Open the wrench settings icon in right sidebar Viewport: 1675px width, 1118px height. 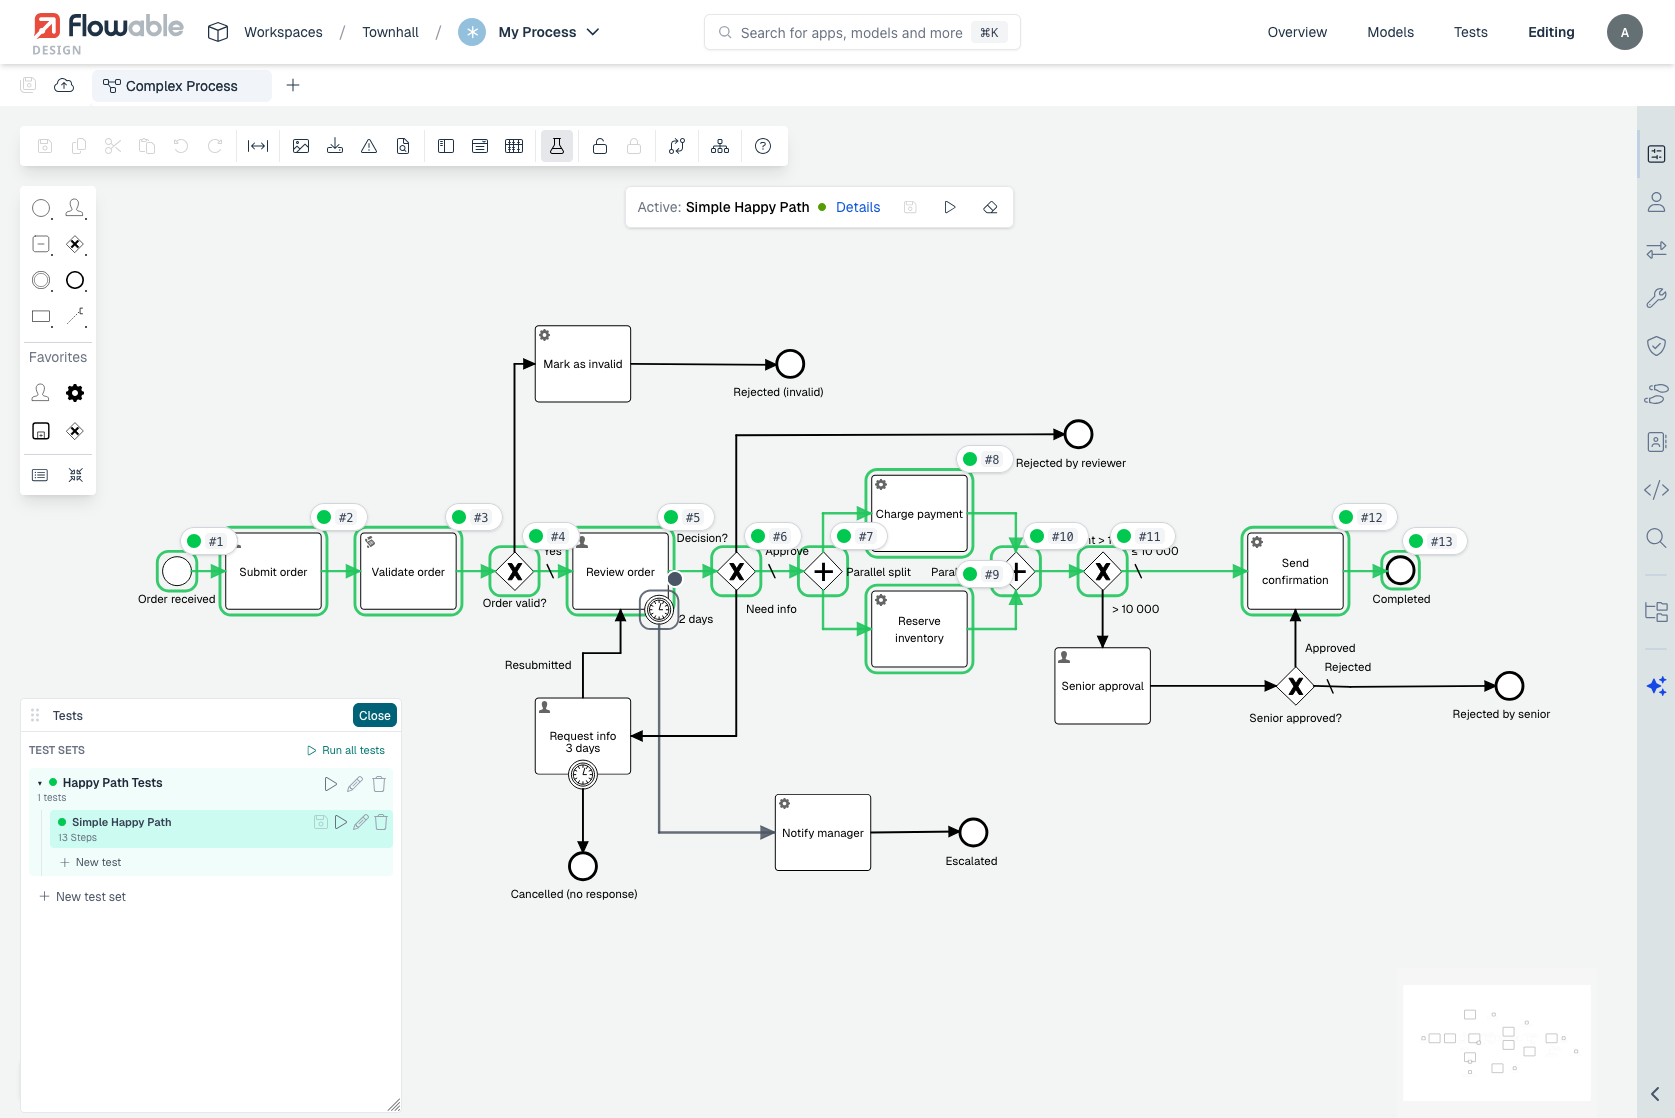coord(1656,298)
